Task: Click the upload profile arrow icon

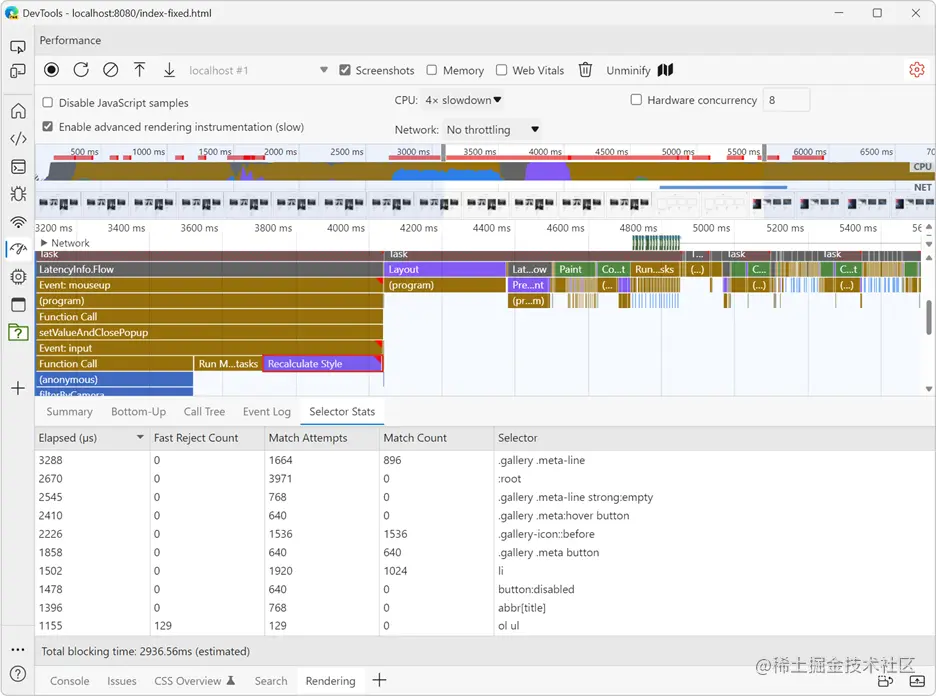Action: pos(140,70)
